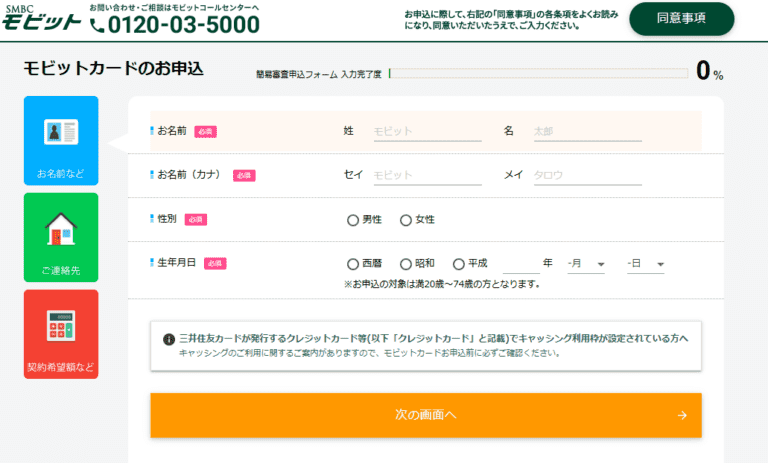Click the 0% completion value
The image size is (768, 463).
[709, 71]
